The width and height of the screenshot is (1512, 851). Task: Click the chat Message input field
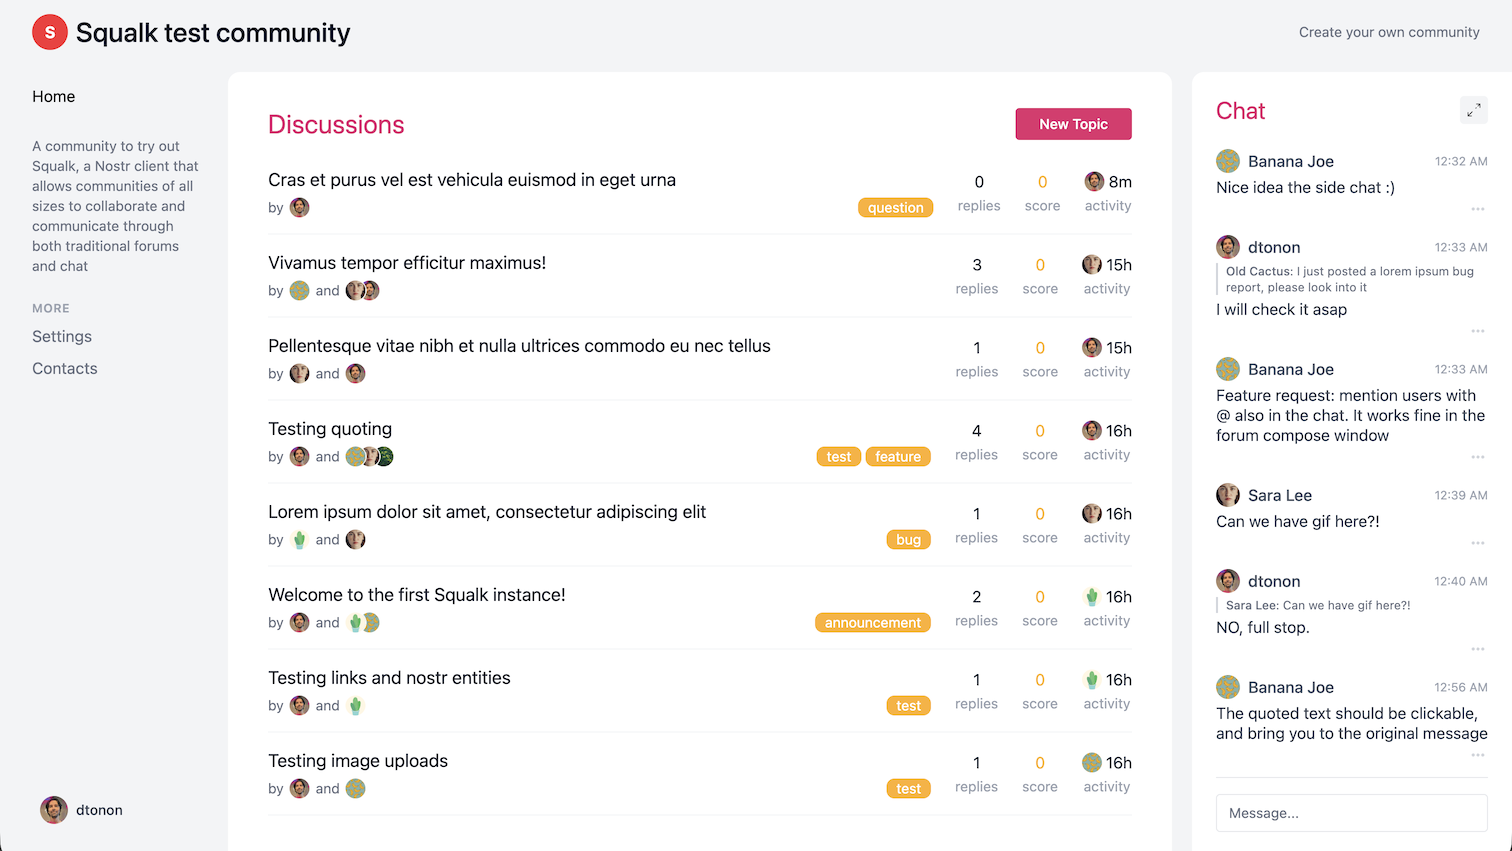click(1352, 813)
